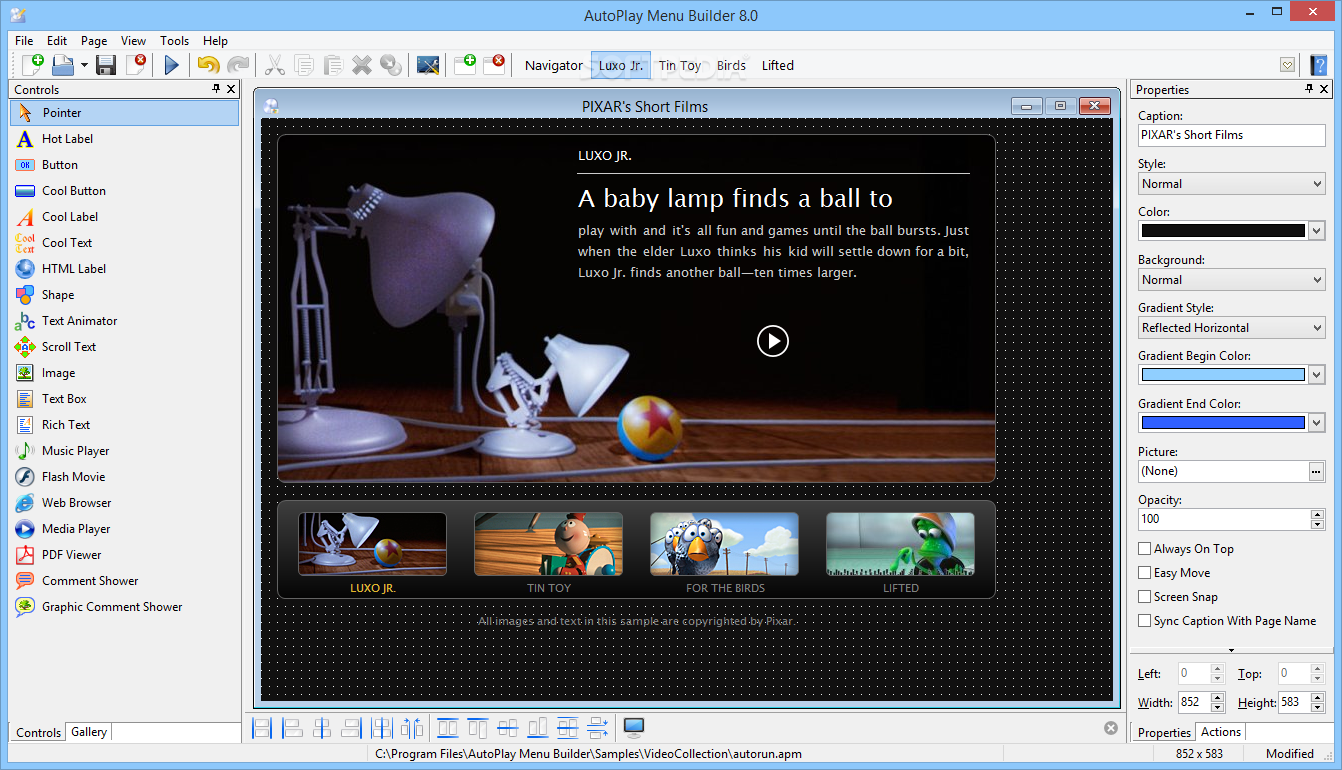Select the Flash Movie control
1342x770 pixels.
click(x=125, y=477)
